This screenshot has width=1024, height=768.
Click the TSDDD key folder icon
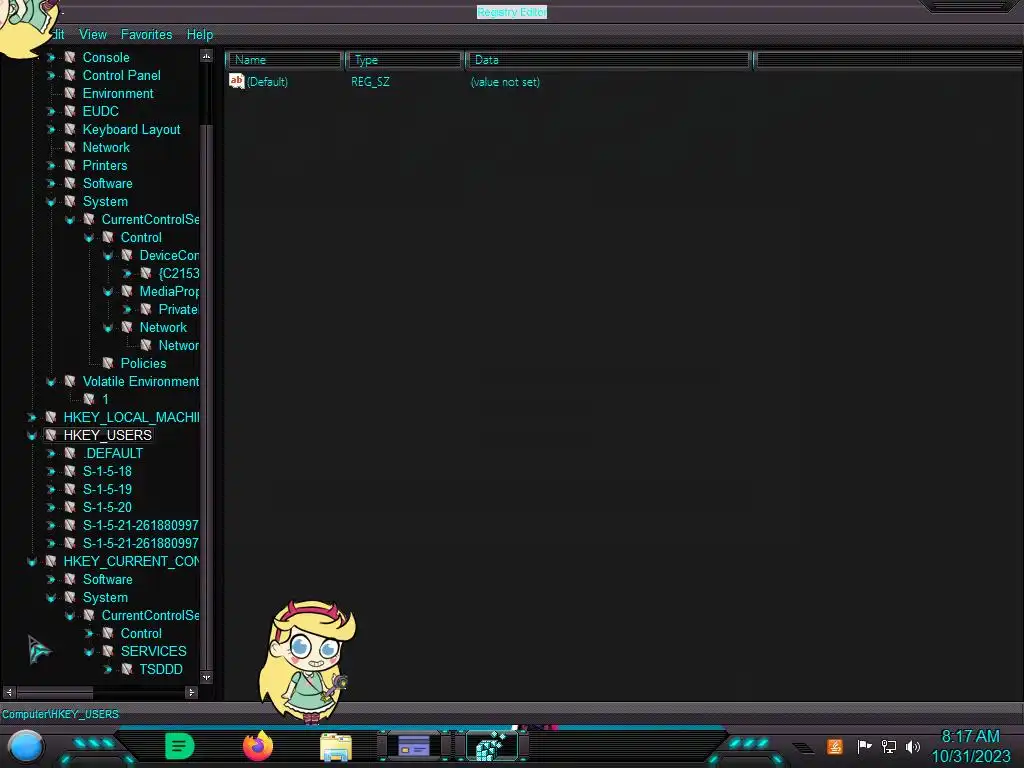(127, 669)
